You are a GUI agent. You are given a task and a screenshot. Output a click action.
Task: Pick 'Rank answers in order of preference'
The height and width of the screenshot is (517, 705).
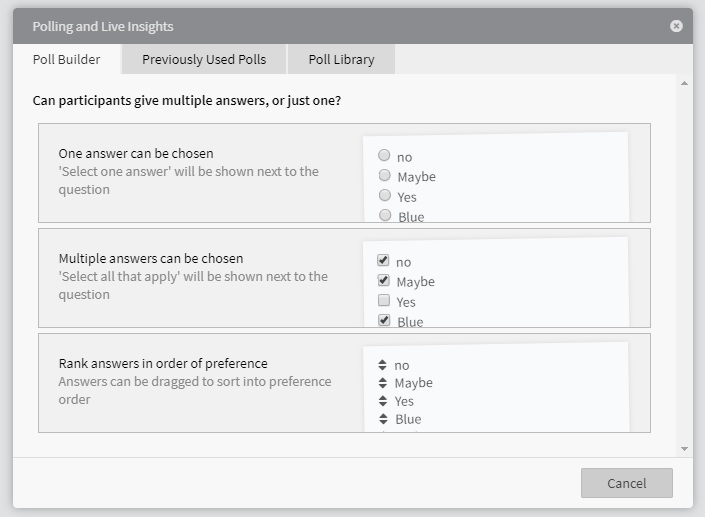(163, 364)
